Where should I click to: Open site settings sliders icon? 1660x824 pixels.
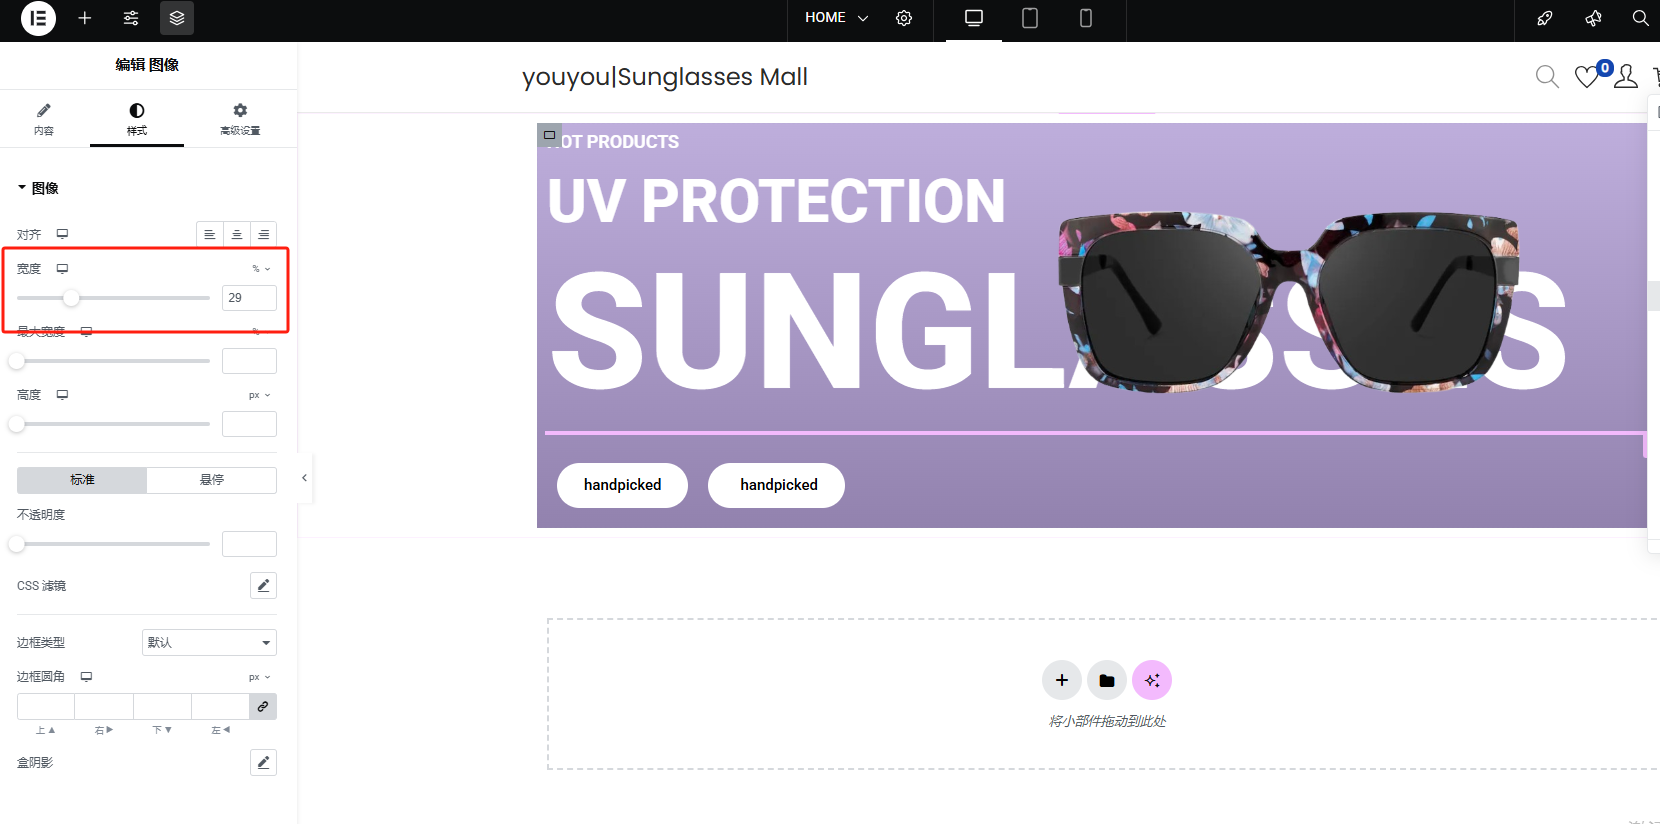131,18
